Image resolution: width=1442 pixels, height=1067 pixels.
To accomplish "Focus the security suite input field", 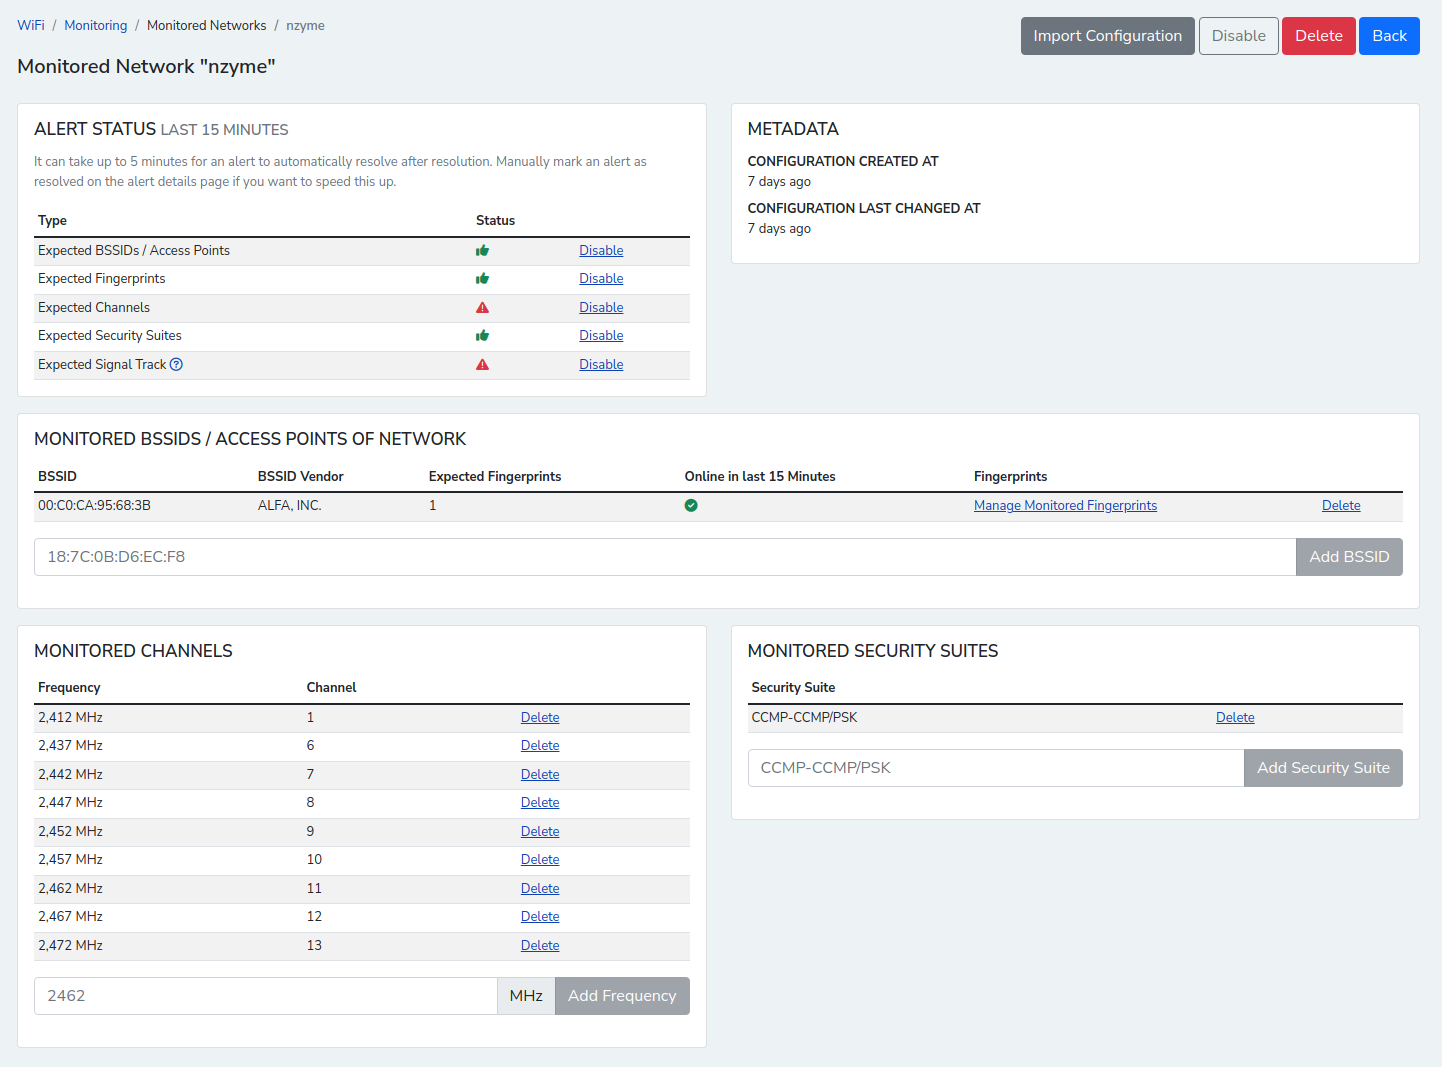I will click(996, 768).
